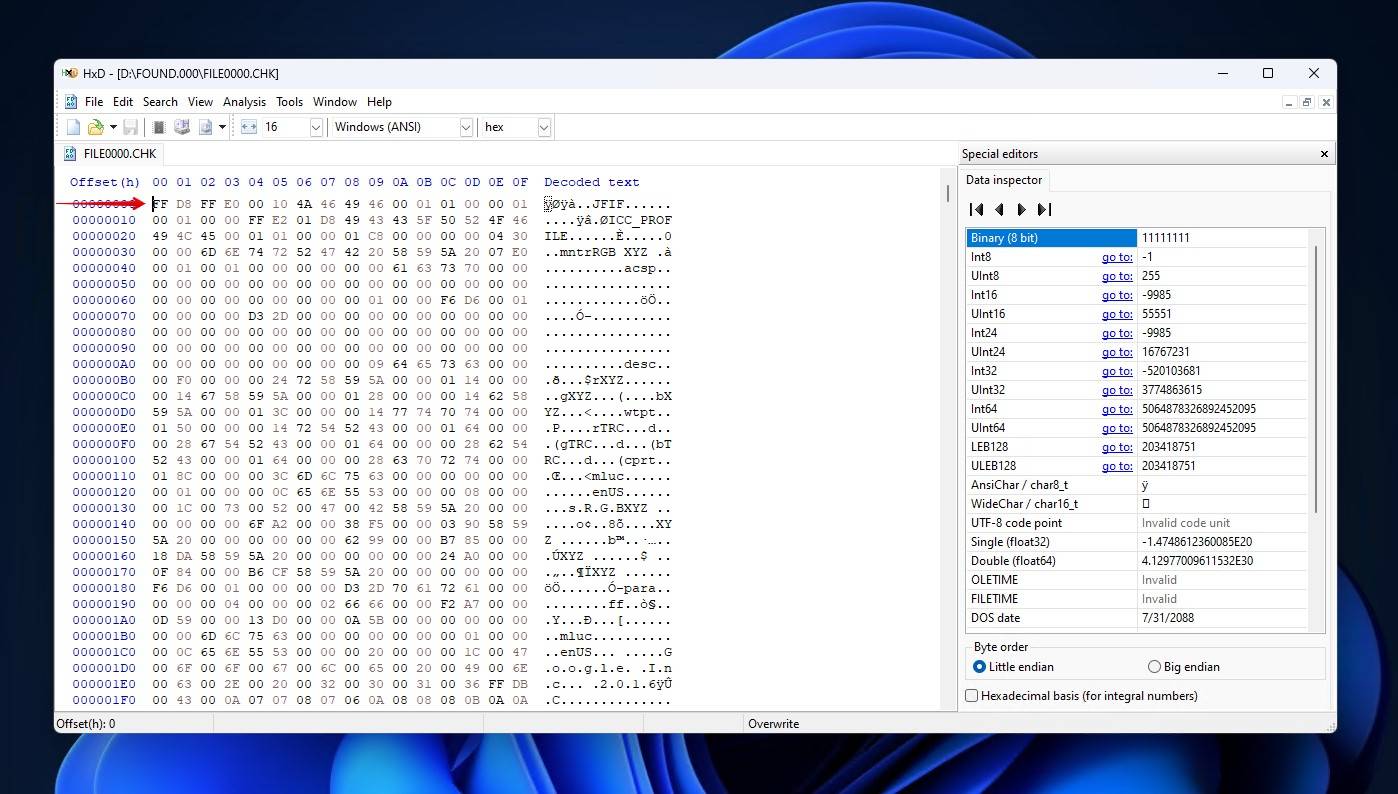The image size is (1398, 794).
Task: Click the Single (float32) value field
Action: (1222, 542)
